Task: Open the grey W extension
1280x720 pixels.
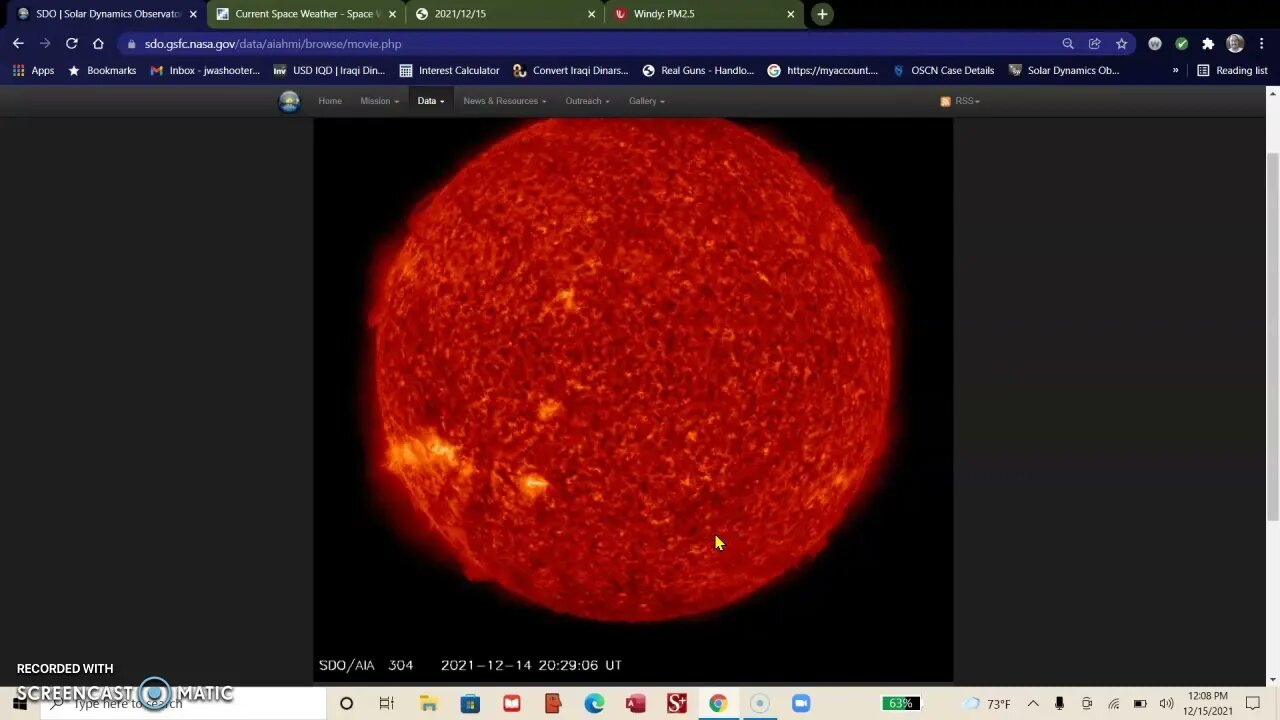Action: click(x=1155, y=44)
